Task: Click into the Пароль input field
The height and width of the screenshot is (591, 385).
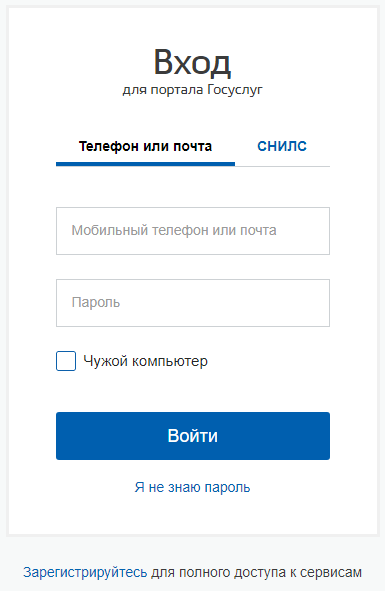Action: coord(193,303)
